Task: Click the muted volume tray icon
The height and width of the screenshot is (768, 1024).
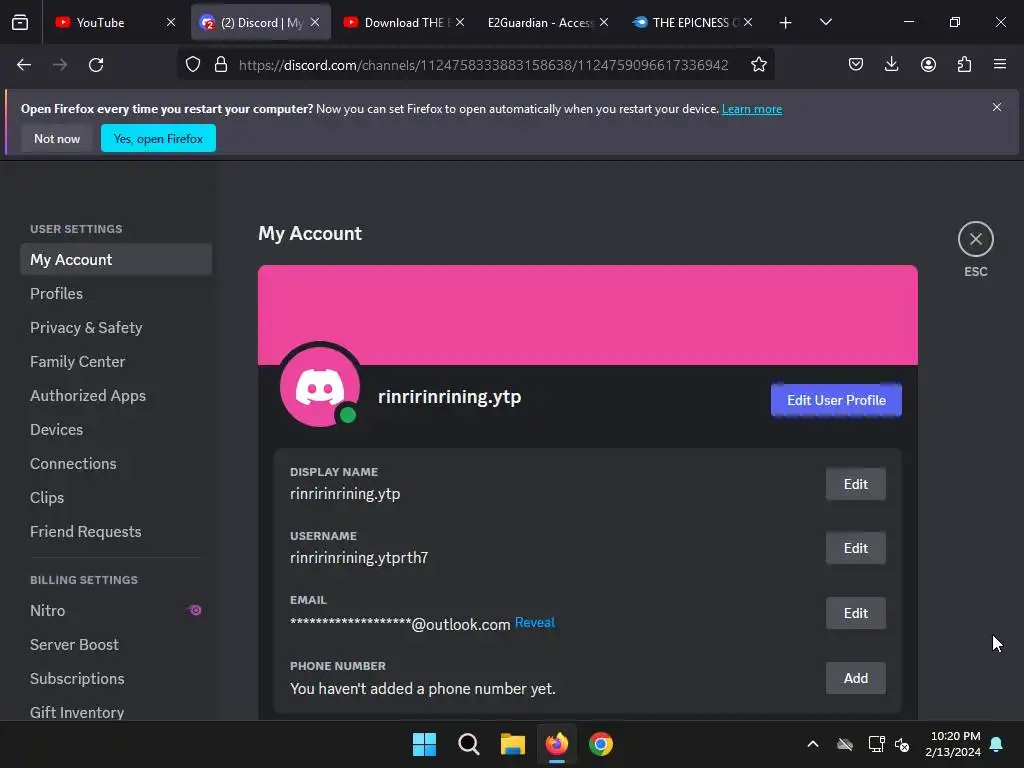Action: pyautogui.click(x=902, y=744)
